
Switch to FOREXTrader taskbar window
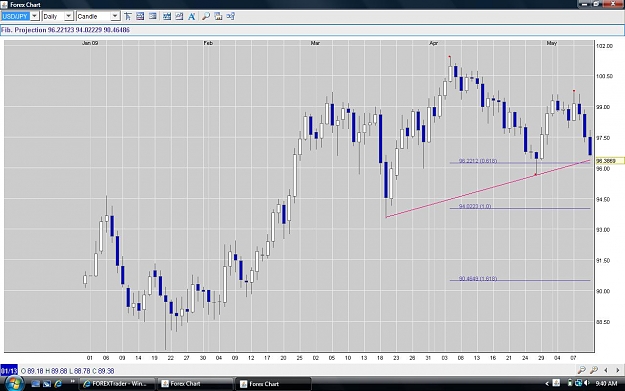click(117, 384)
